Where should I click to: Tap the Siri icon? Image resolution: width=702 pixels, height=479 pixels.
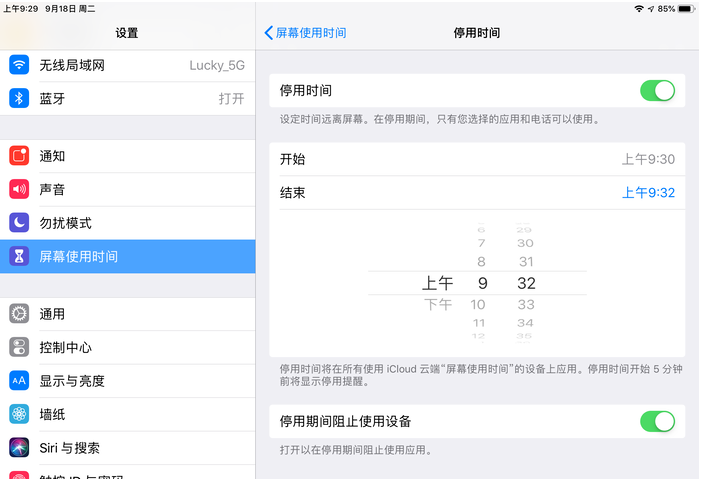click(x=19, y=447)
